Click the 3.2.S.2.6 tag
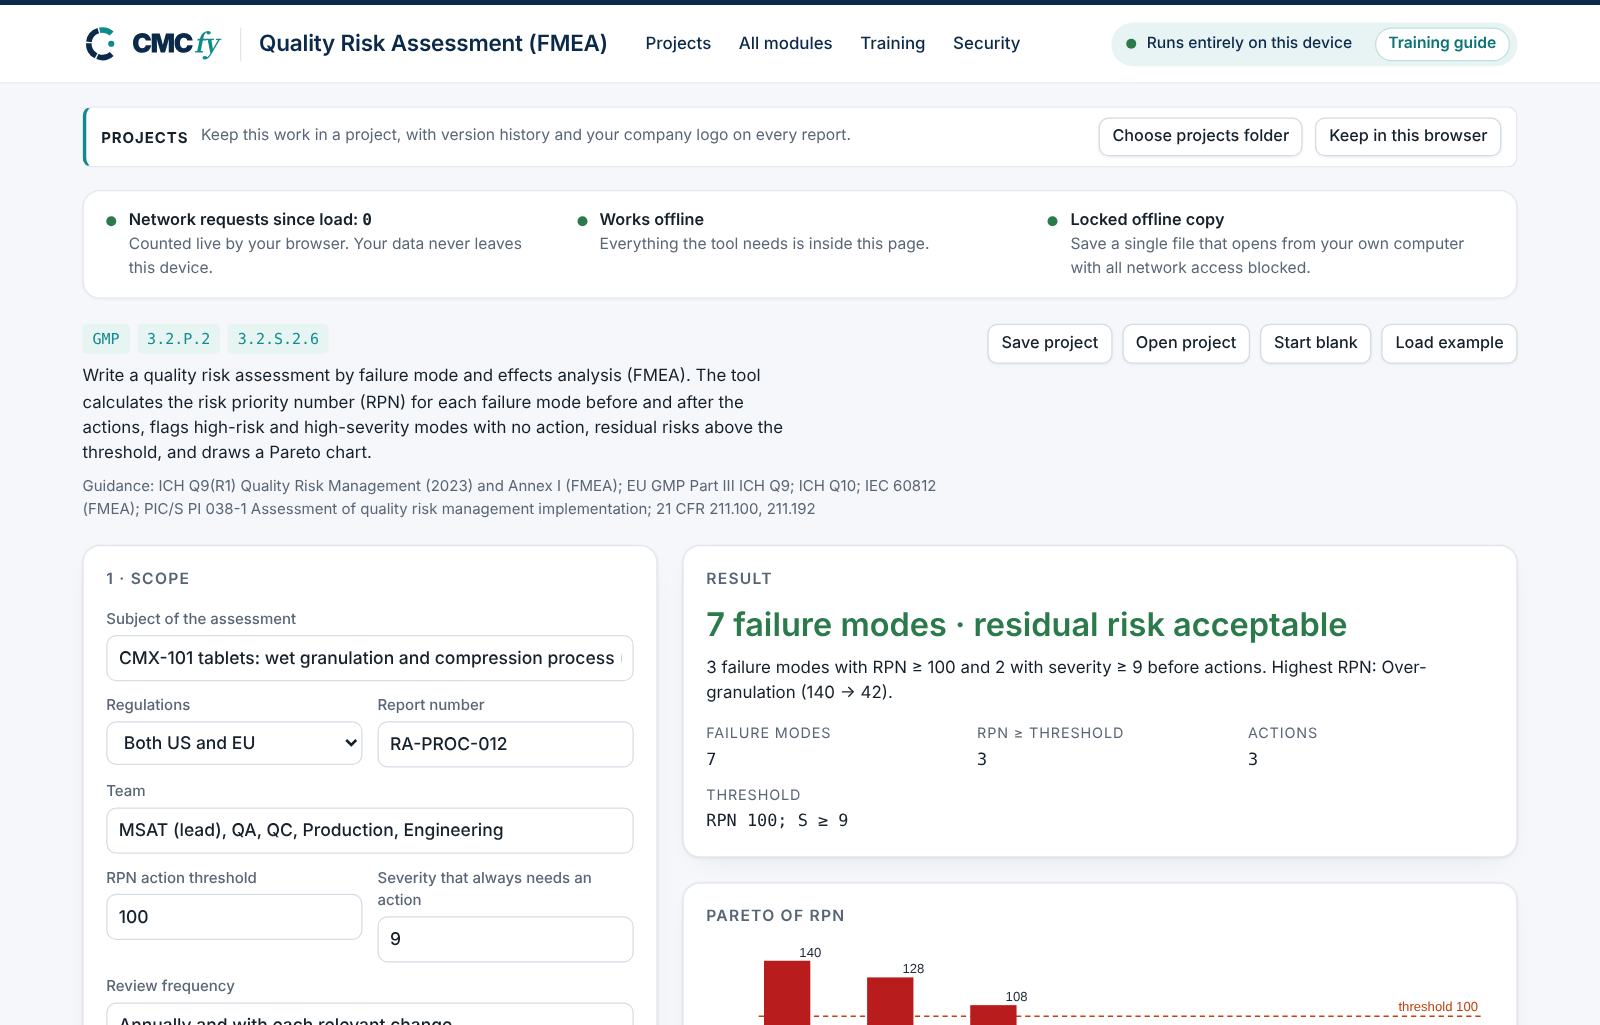 278,339
